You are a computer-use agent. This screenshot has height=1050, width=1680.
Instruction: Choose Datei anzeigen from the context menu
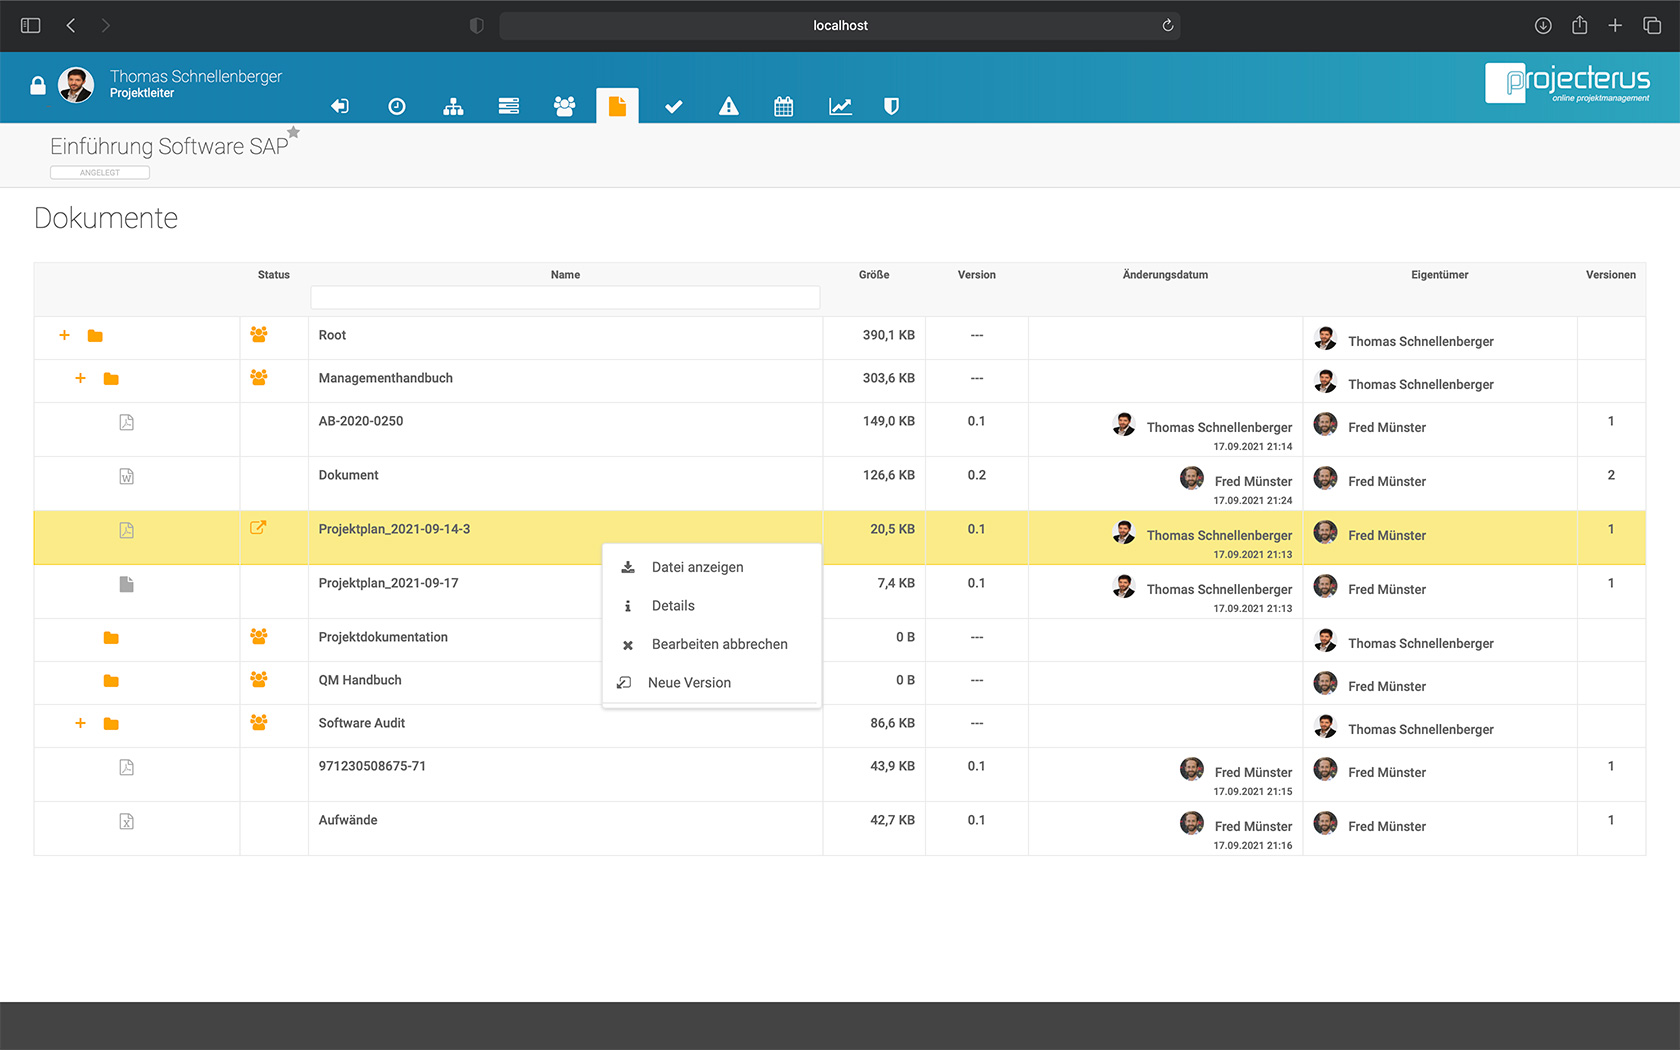[697, 567]
